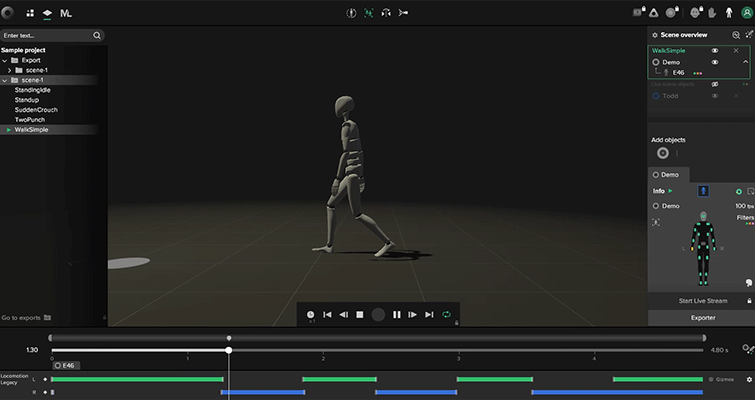Open the Standup clip
Image resolution: width=755 pixels, height=400 pixels.
(26, 100)
